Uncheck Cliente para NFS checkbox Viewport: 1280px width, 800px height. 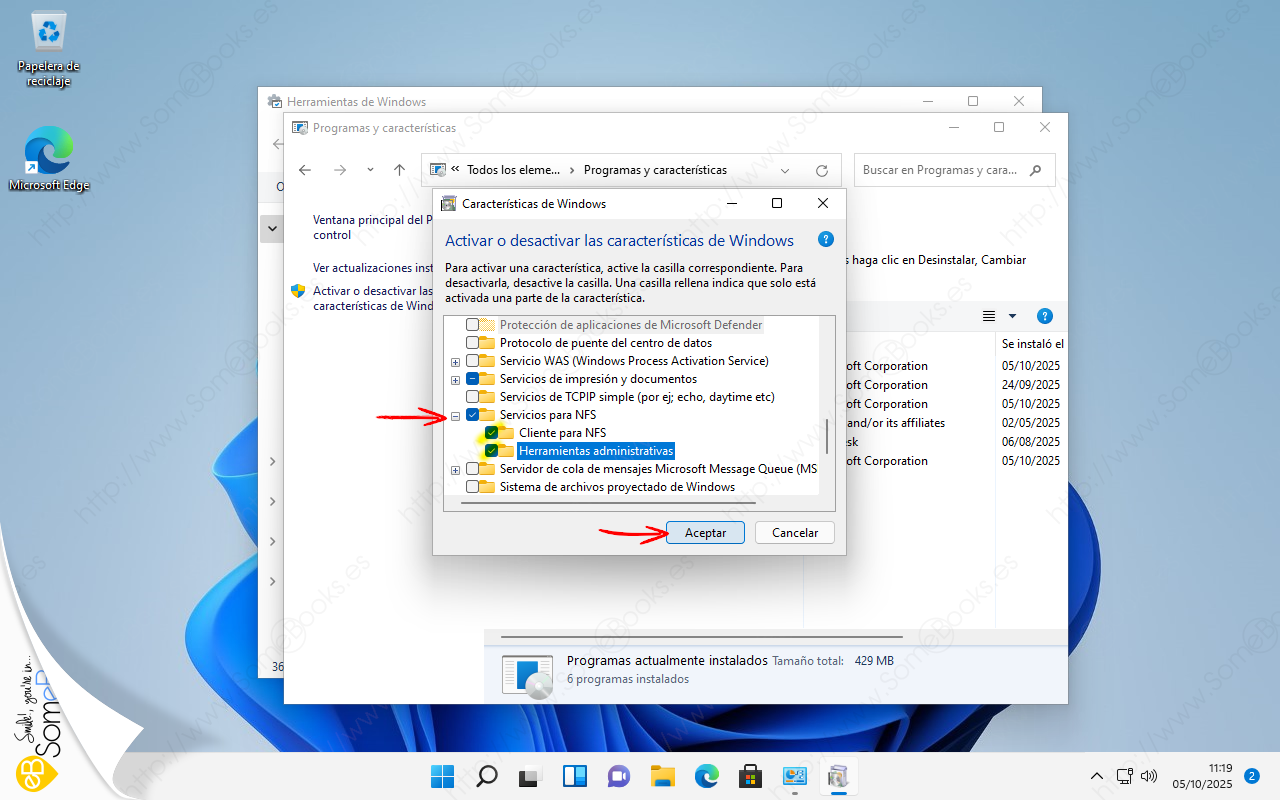point(492,433)
